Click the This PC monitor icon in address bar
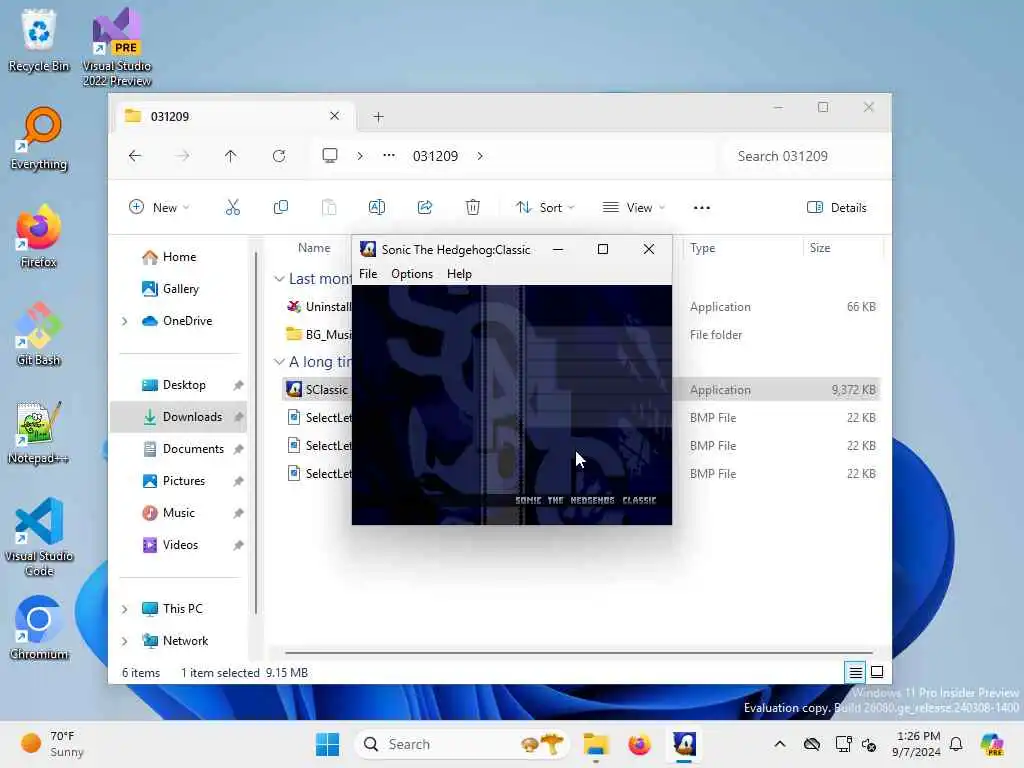 pyautogui.click(x=330, y=155)
